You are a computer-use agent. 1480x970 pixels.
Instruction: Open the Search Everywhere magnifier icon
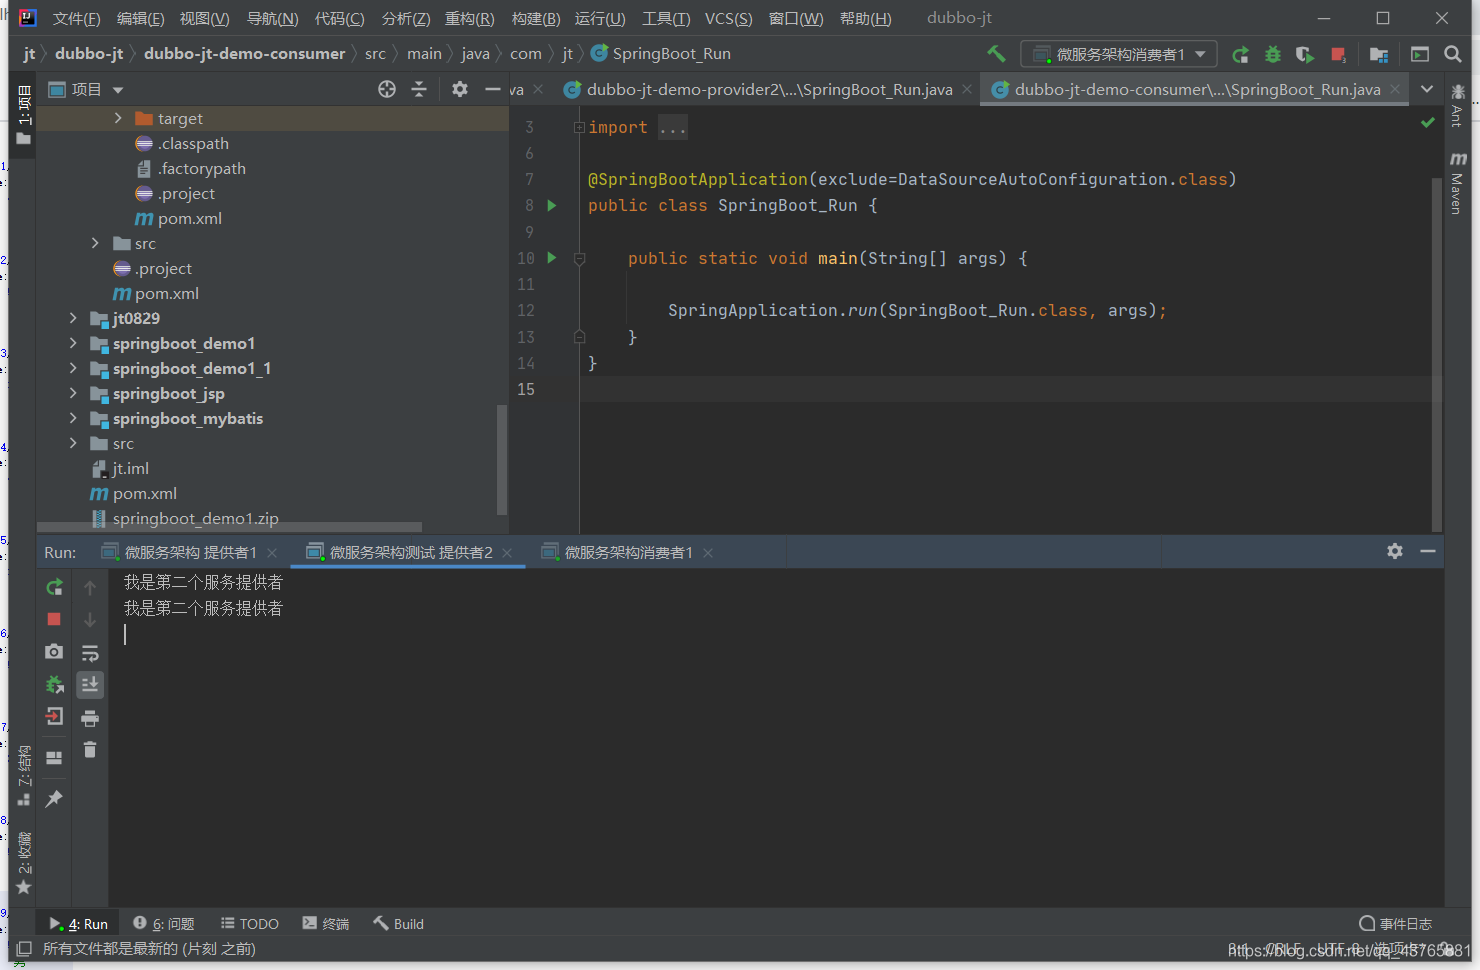[1453, 54]
